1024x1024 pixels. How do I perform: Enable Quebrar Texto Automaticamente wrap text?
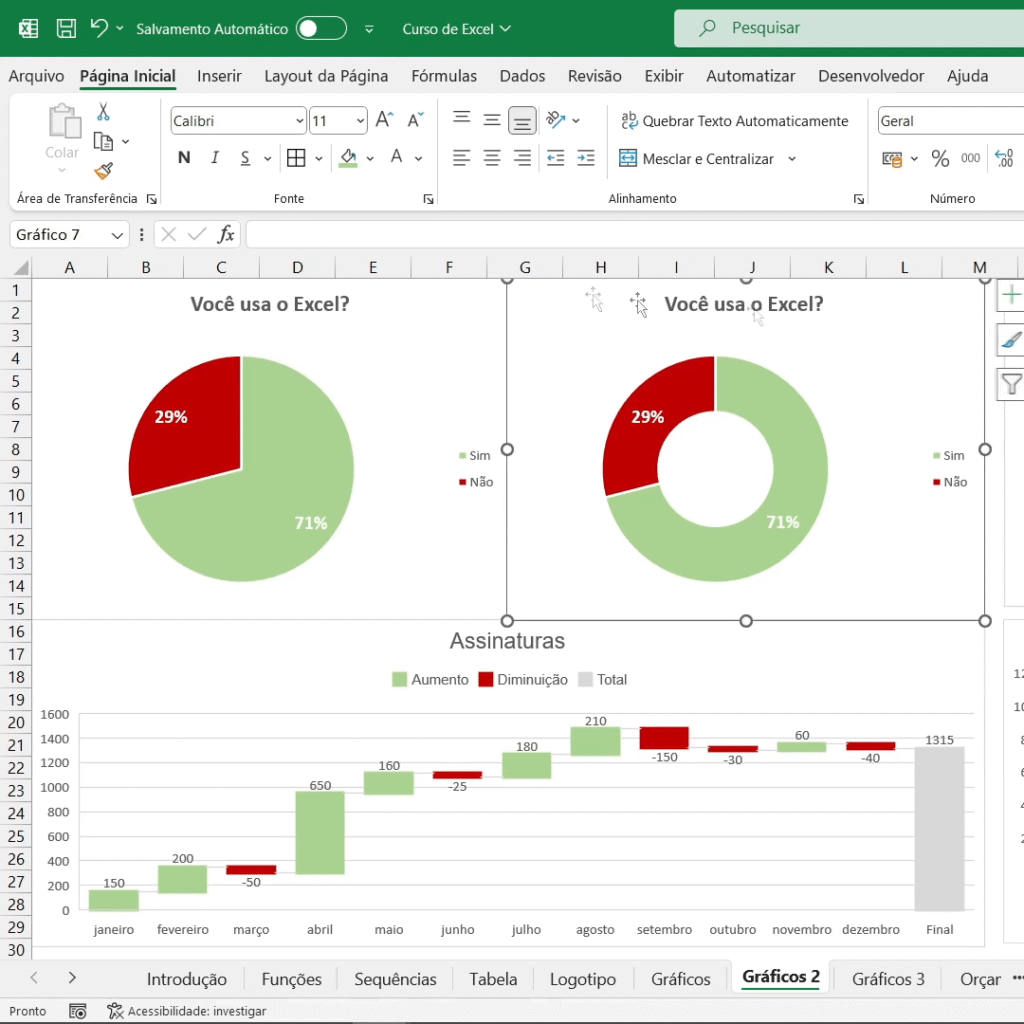736,120
